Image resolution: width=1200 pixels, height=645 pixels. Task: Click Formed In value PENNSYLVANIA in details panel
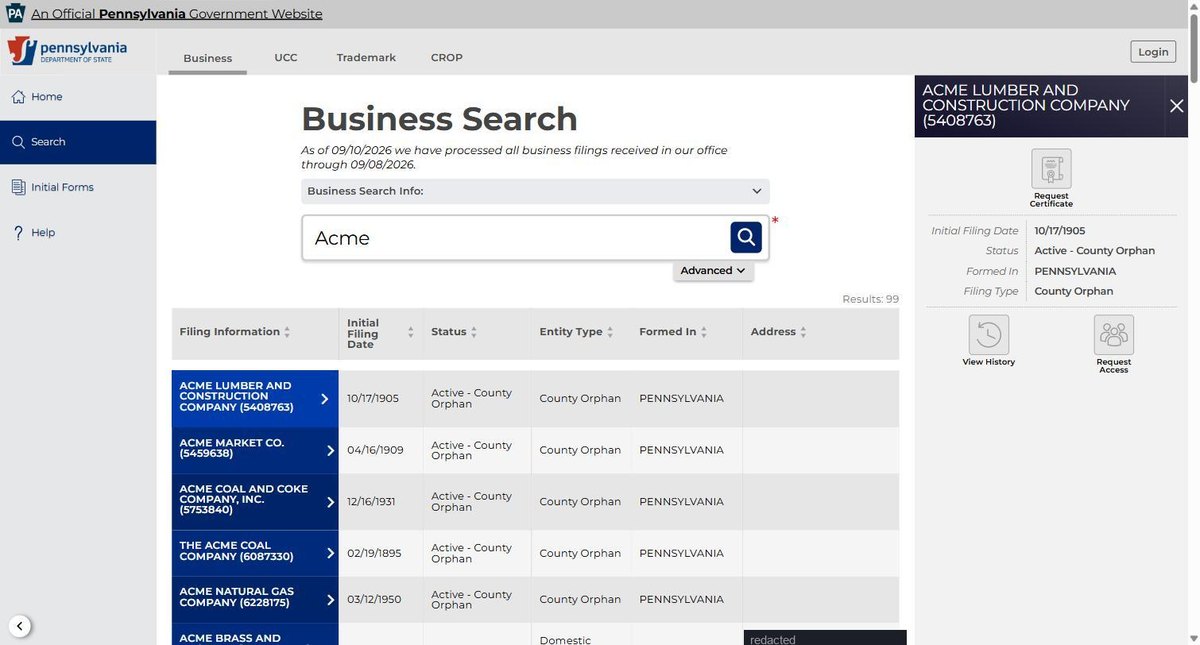pos(1075,271)
